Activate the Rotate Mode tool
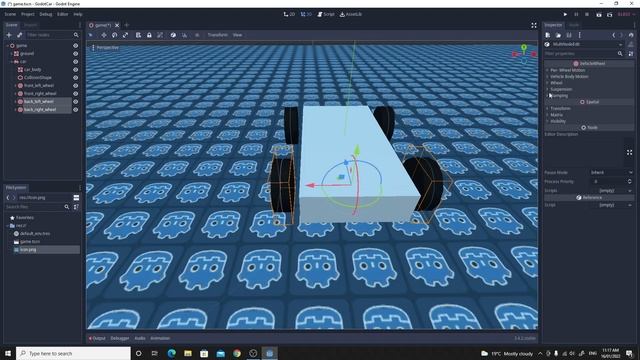The height and width of the screenshot is (360, 640). point(114,35)
